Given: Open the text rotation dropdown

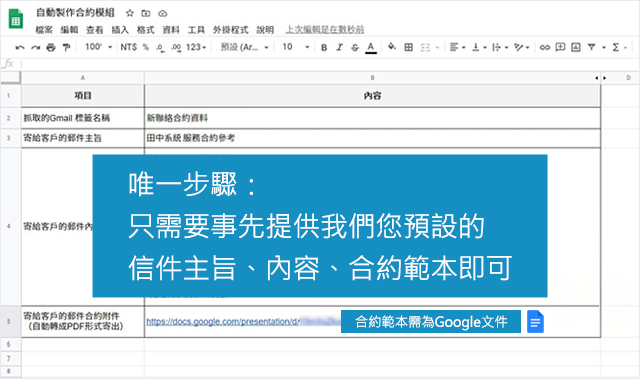Looking at the screenshot, I should 521,47.
